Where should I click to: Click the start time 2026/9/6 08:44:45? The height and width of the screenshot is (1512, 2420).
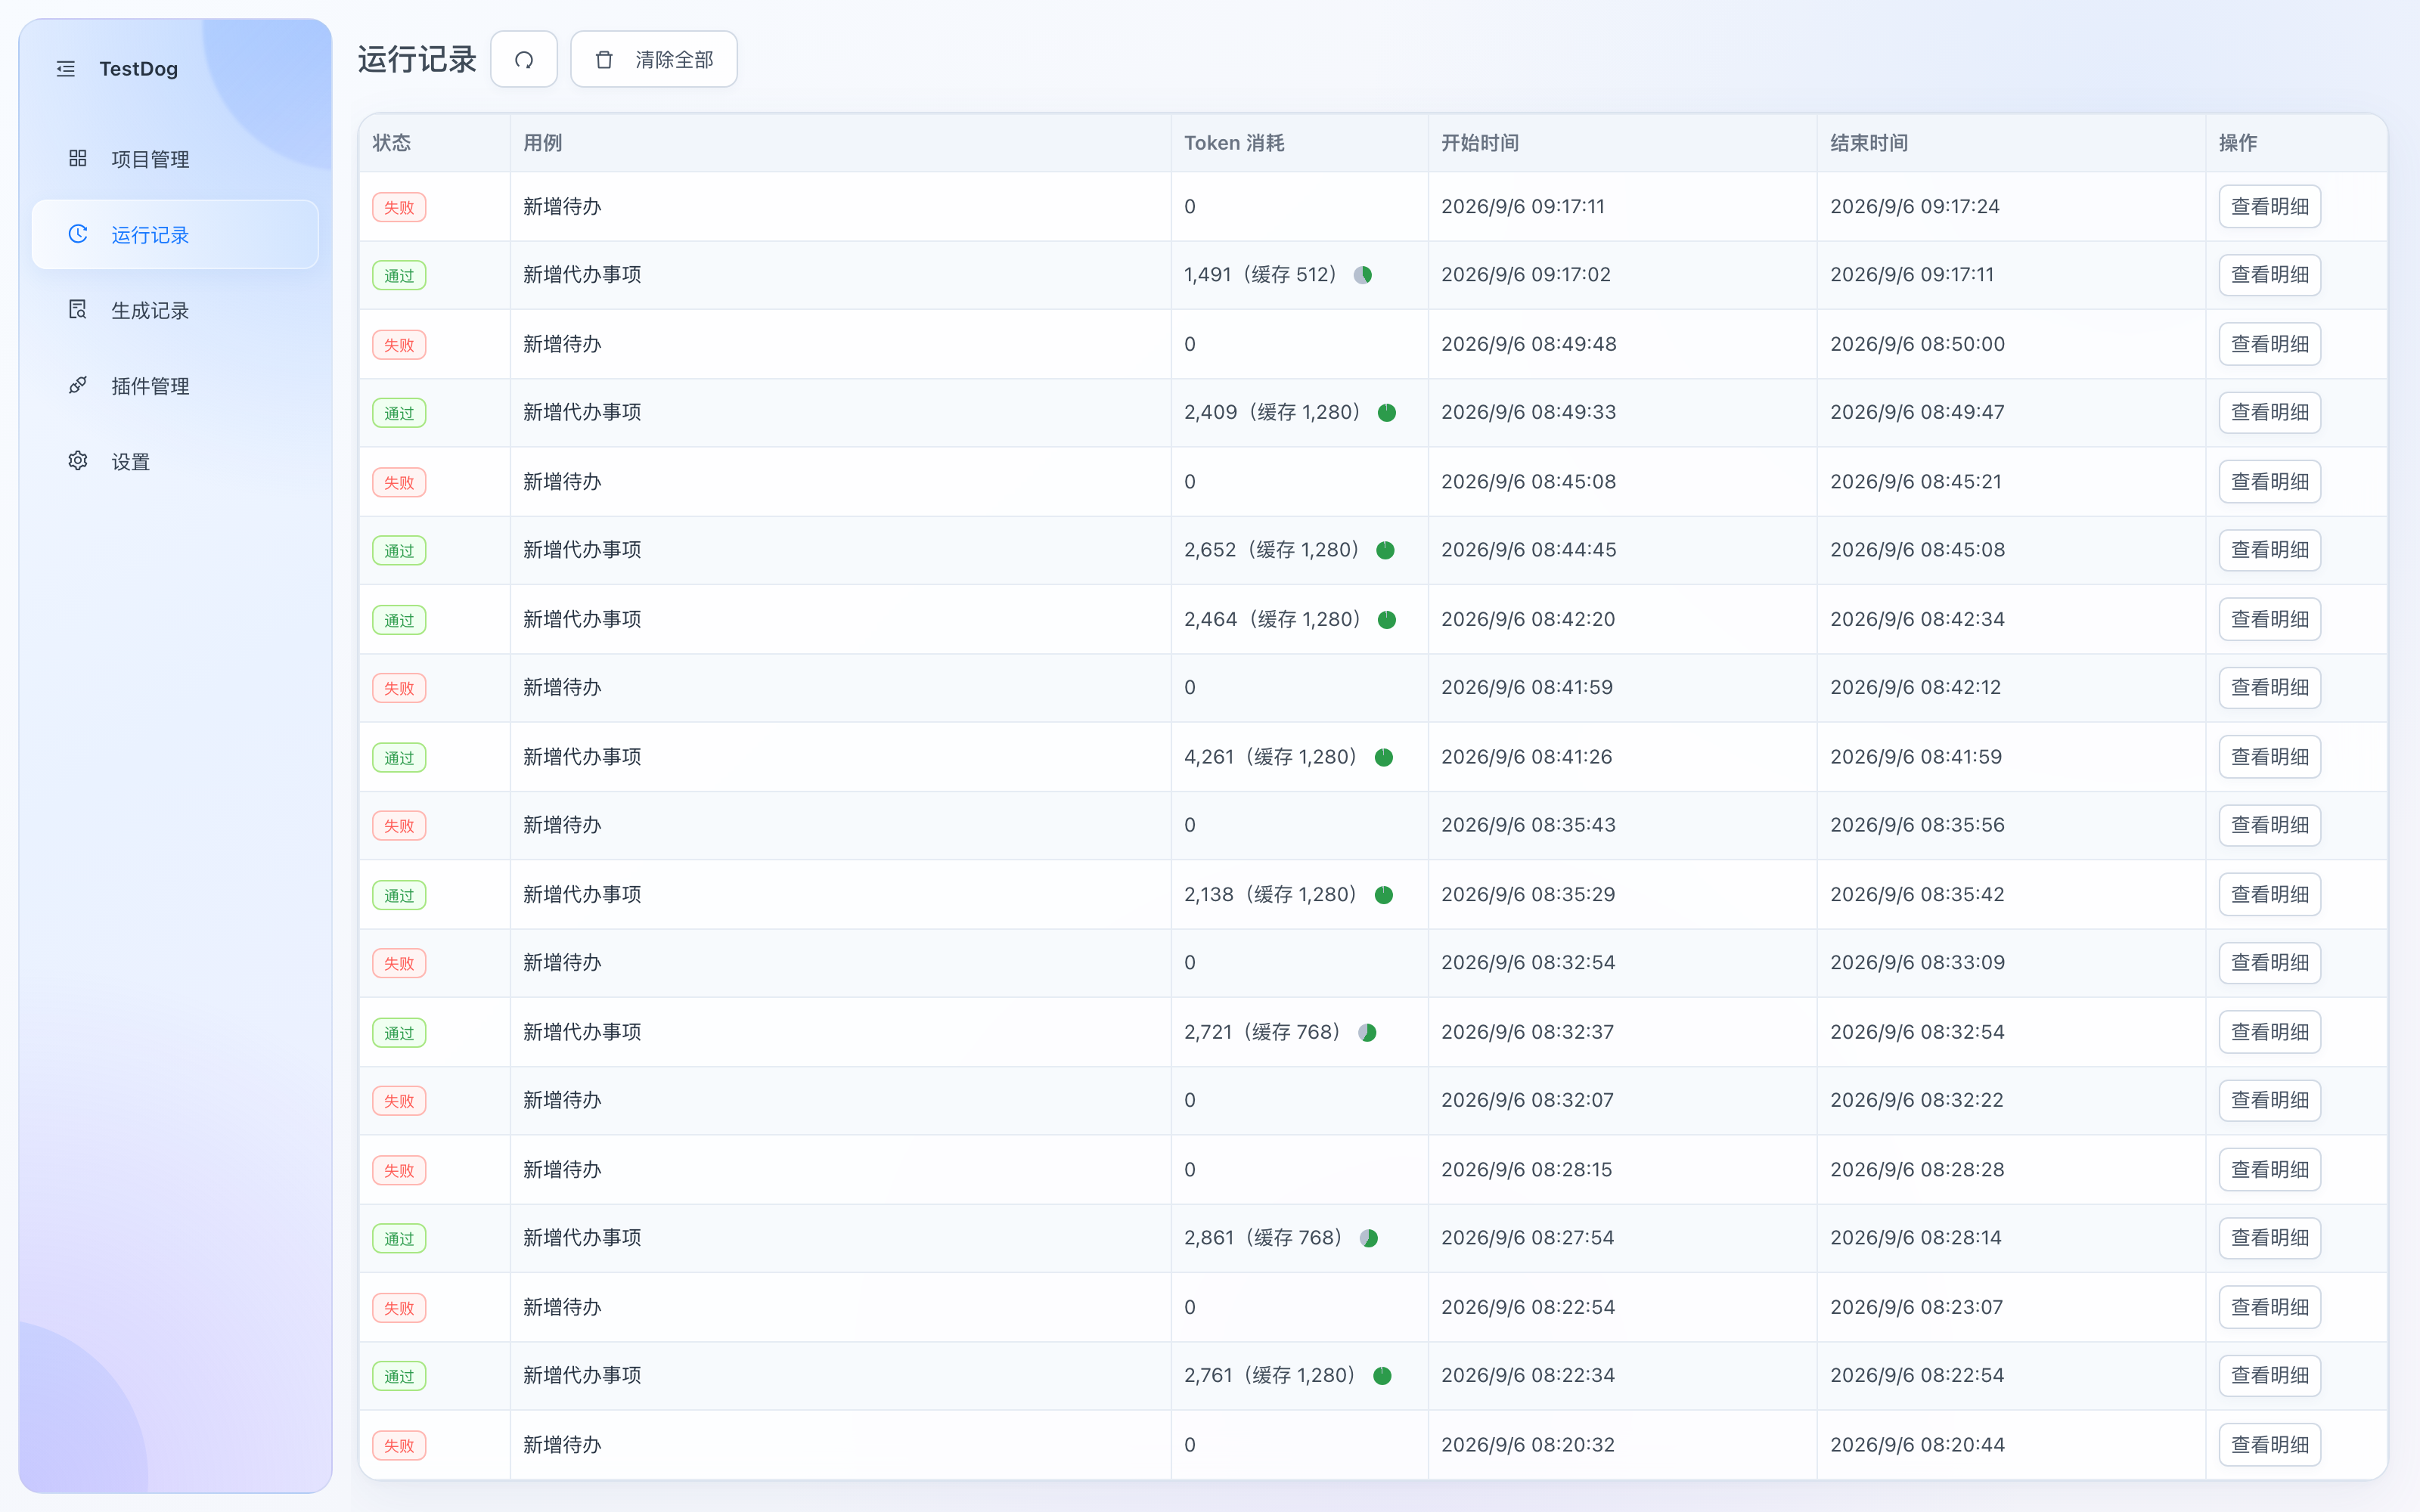coord(1529,550)
